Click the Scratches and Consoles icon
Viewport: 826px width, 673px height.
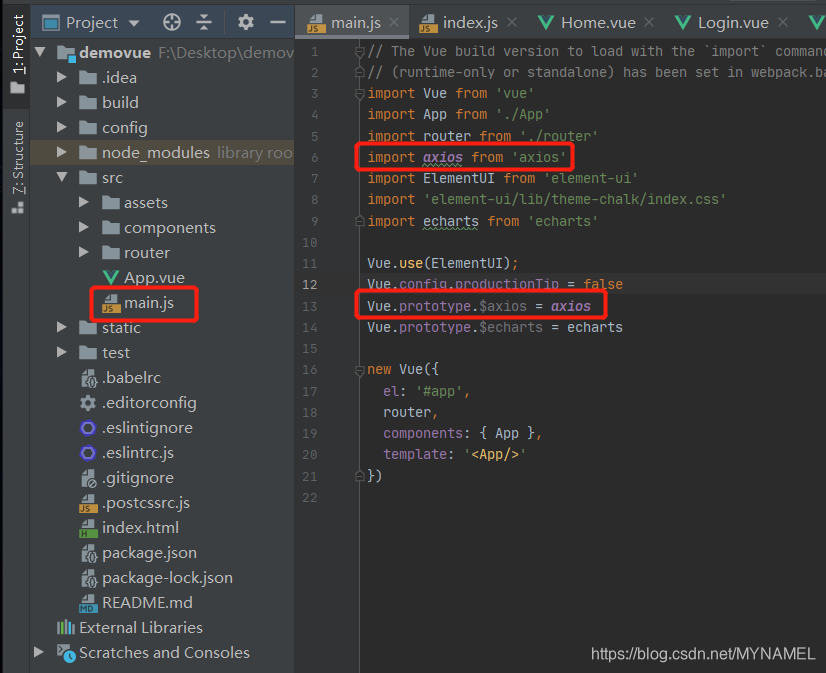point(66,653)
